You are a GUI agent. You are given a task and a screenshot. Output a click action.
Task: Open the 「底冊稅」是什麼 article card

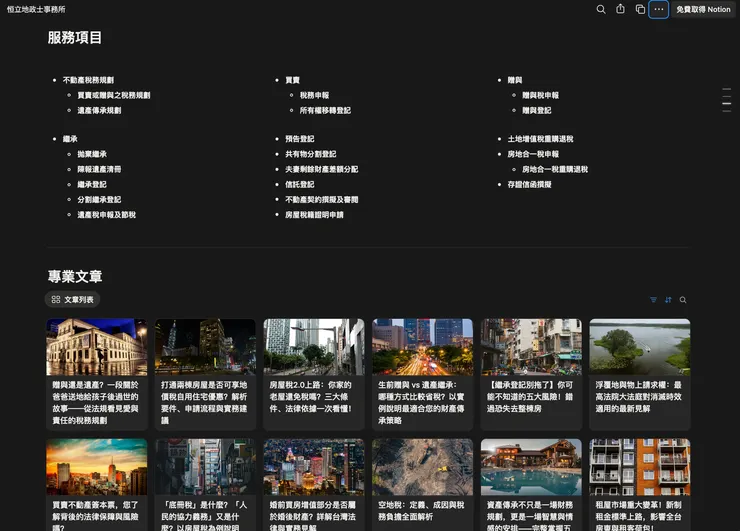[205, 485]
